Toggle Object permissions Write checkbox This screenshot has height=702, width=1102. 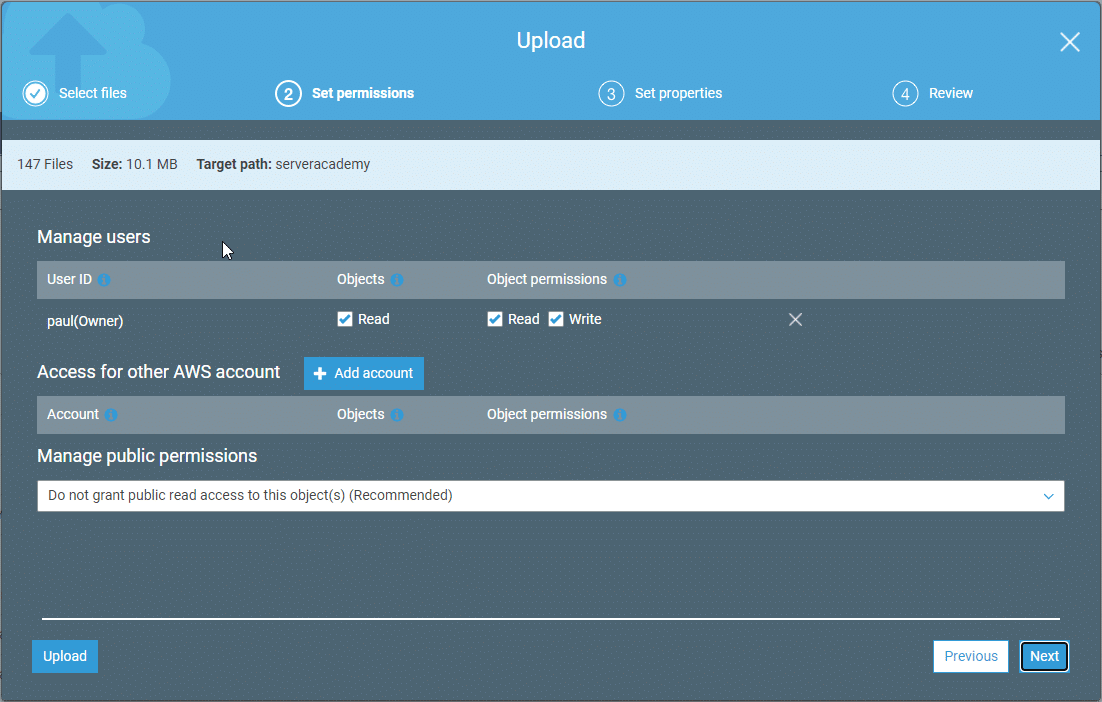click(x=556, y=320)
